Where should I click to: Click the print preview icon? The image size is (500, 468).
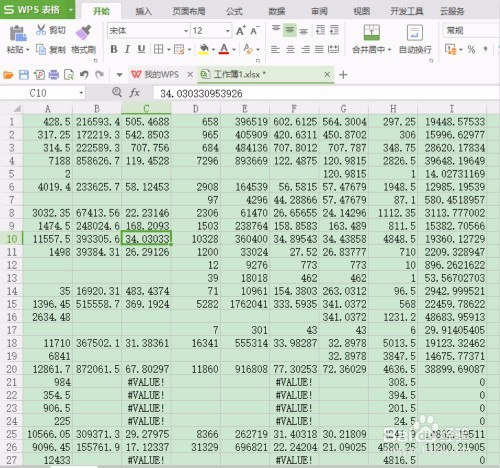(69, 75)
